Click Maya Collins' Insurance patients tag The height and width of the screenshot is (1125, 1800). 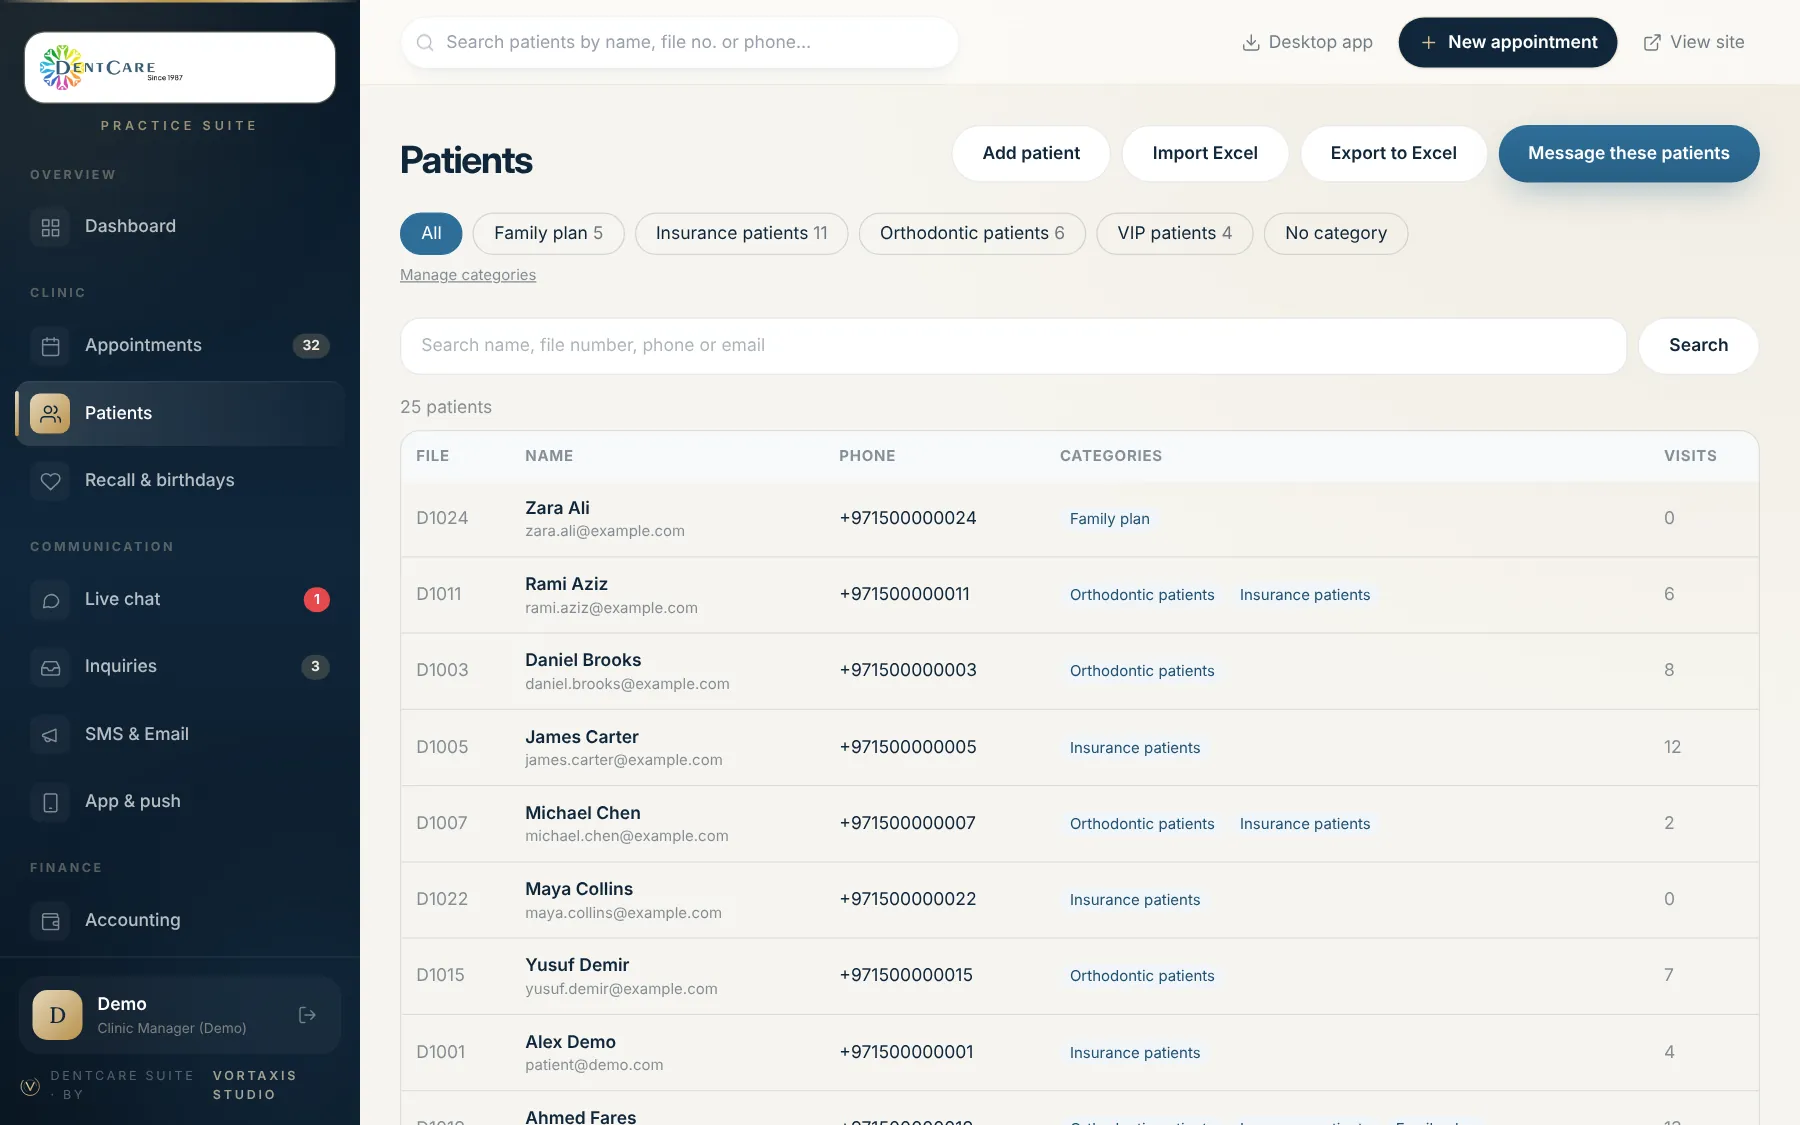pyautogui.click(x=1134, y=900)
